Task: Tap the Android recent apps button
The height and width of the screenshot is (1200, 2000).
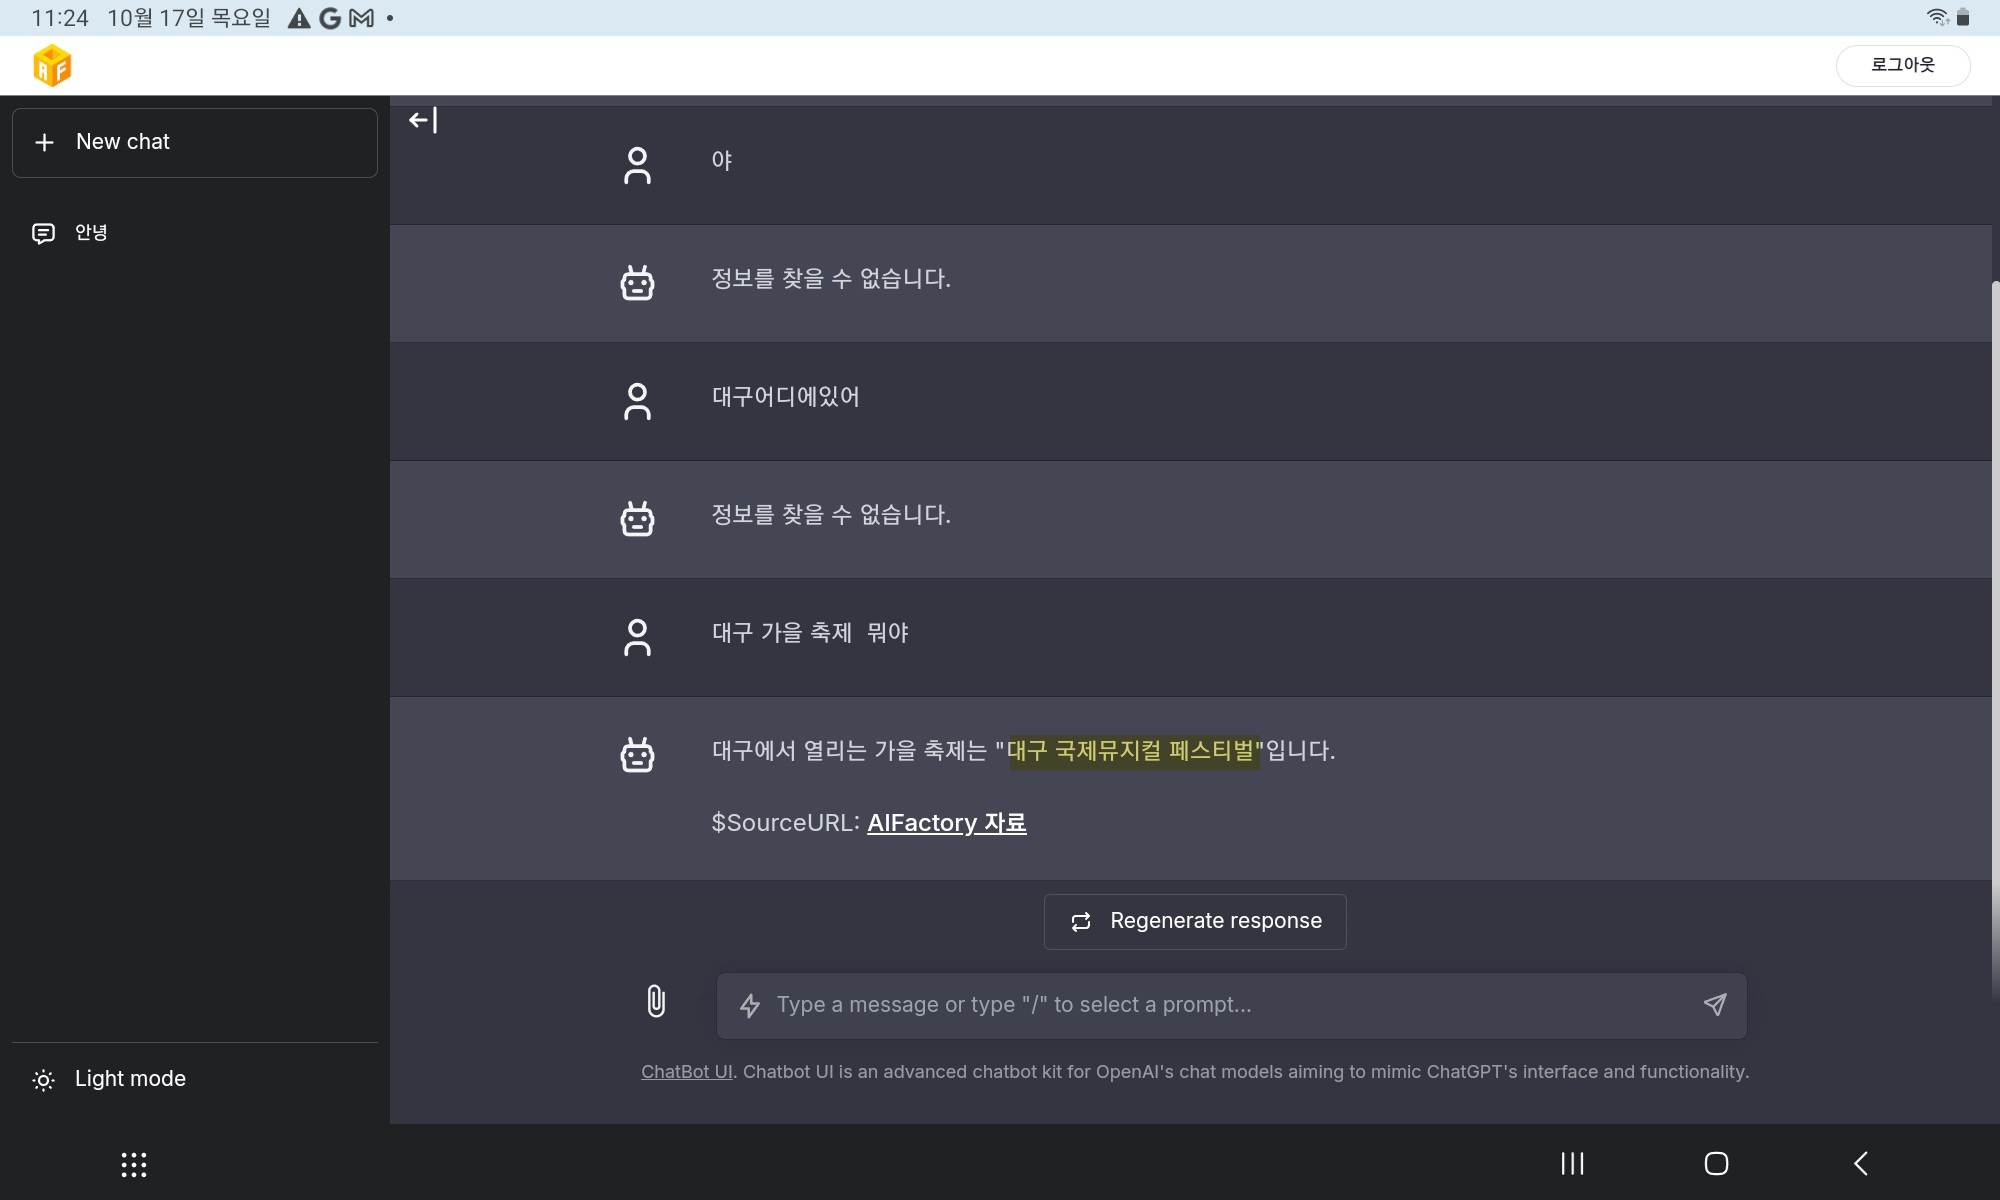Action: pos(1572,1163)
